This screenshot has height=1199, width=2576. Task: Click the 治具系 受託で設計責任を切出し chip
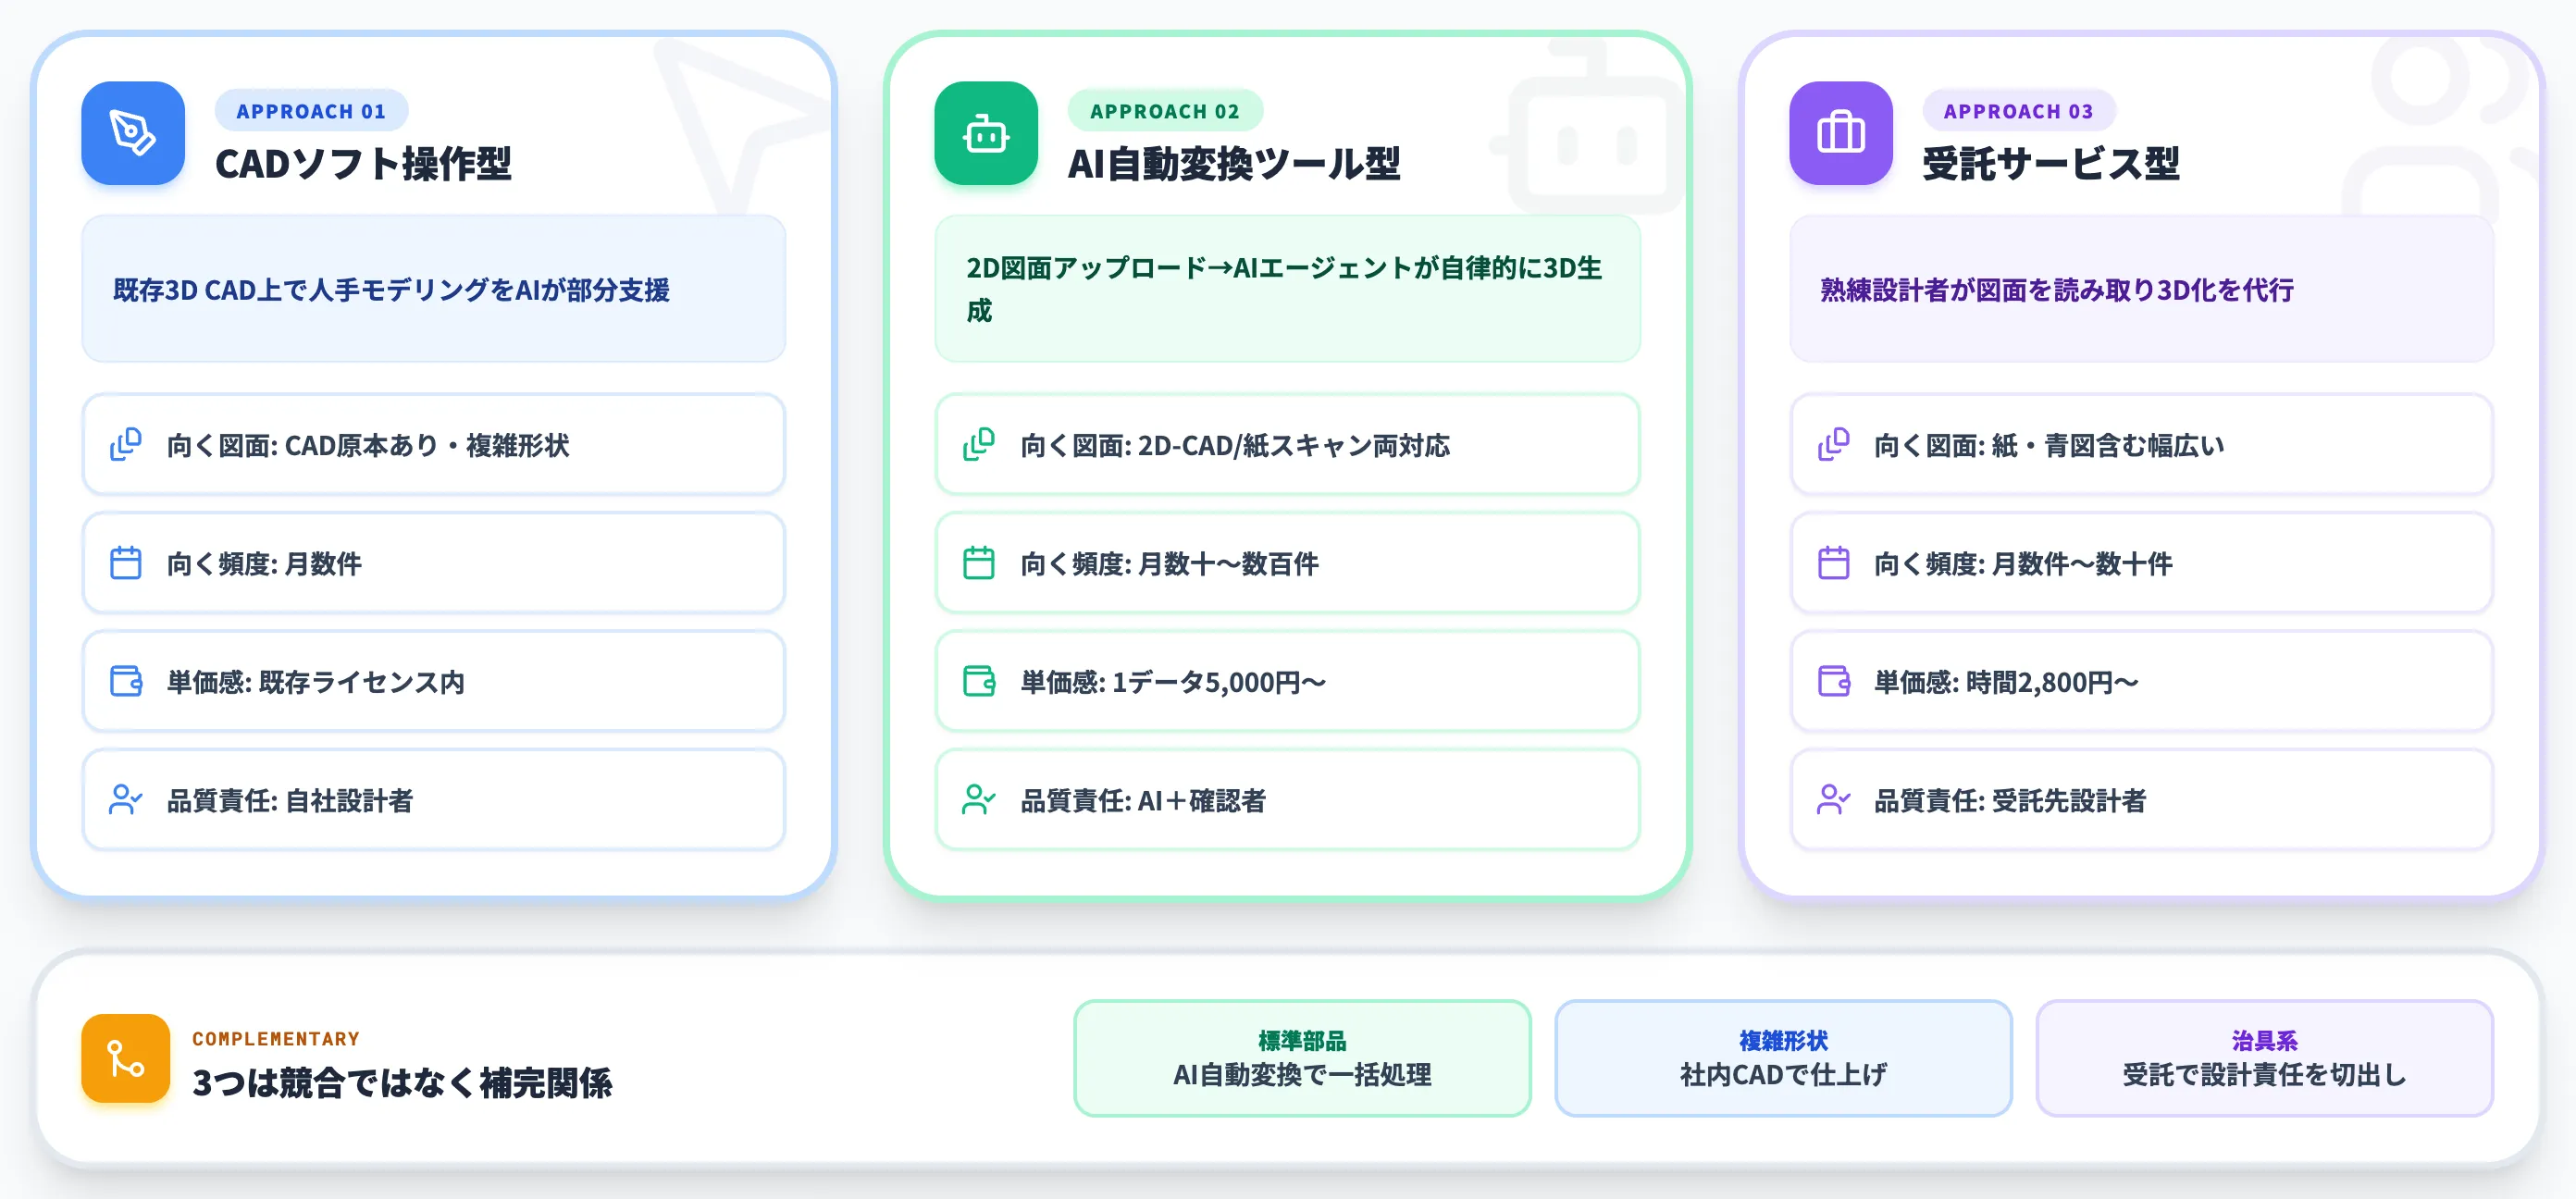pos(2264,1058)
